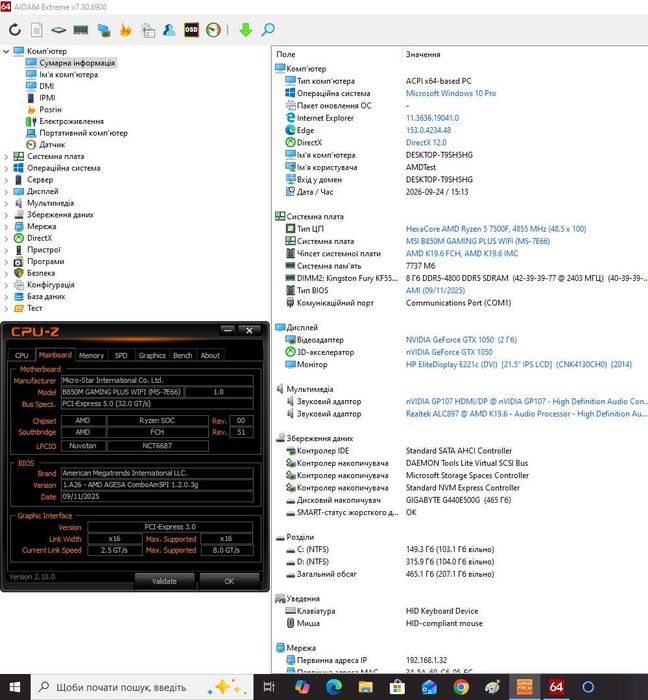Switch to the Memory tab in CPU-Z
This screenshot has width=648, height=700.
click(x=91, y=355)
